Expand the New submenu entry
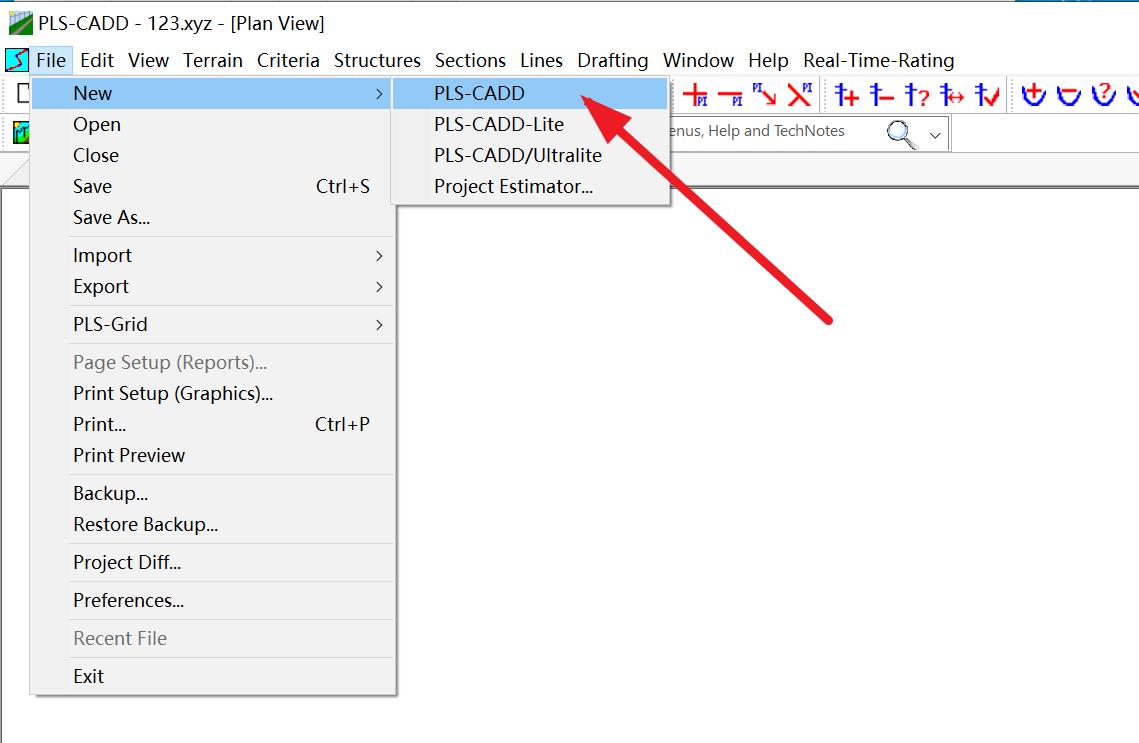This screenshot has height=743, width=1139. click(x=211, y=93)
